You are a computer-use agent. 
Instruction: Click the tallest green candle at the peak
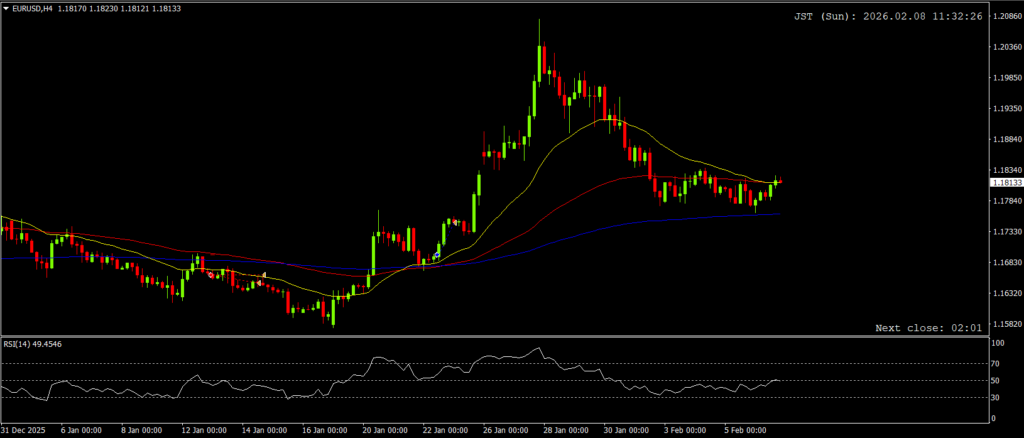tap(539, 62)
